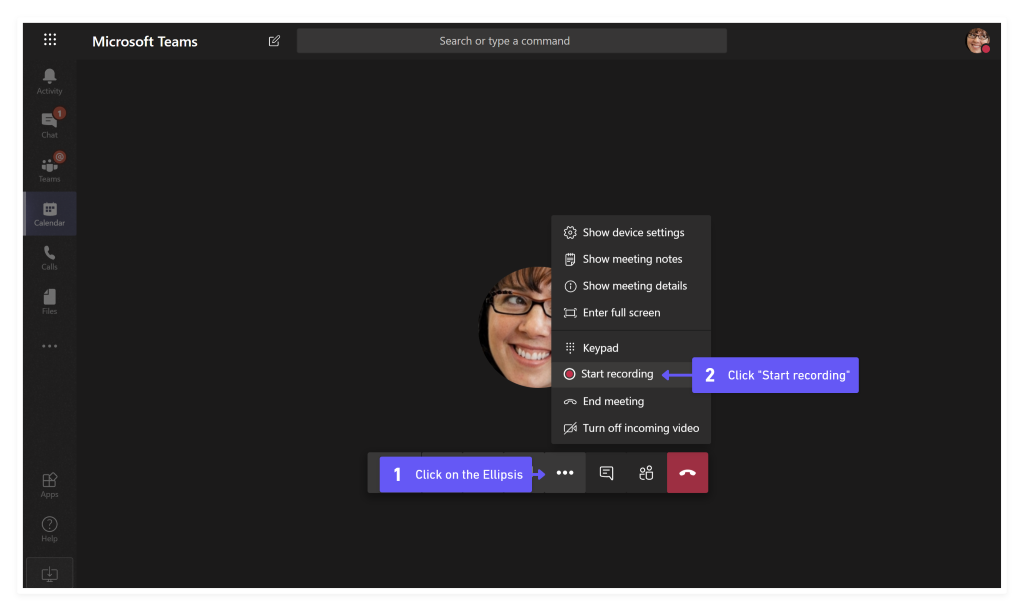Choose Enter full screen
The height and width of the screenshot is (611, 1024).
click(631, 313)
